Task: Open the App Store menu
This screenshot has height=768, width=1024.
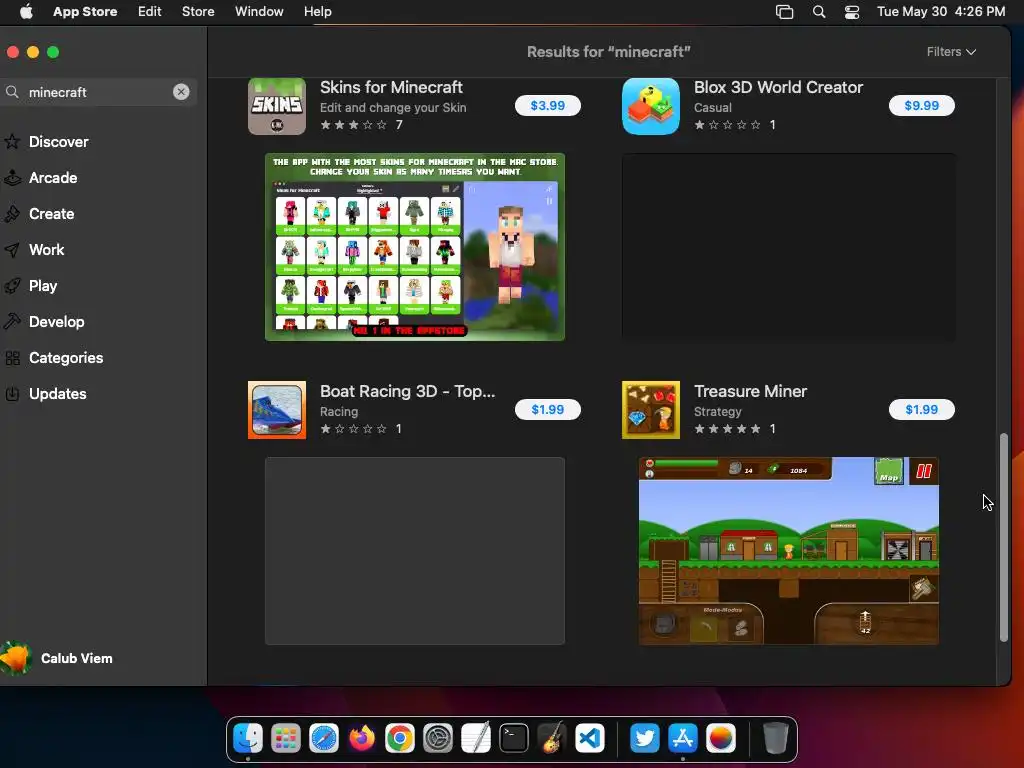Action: [x=85, y=12]
